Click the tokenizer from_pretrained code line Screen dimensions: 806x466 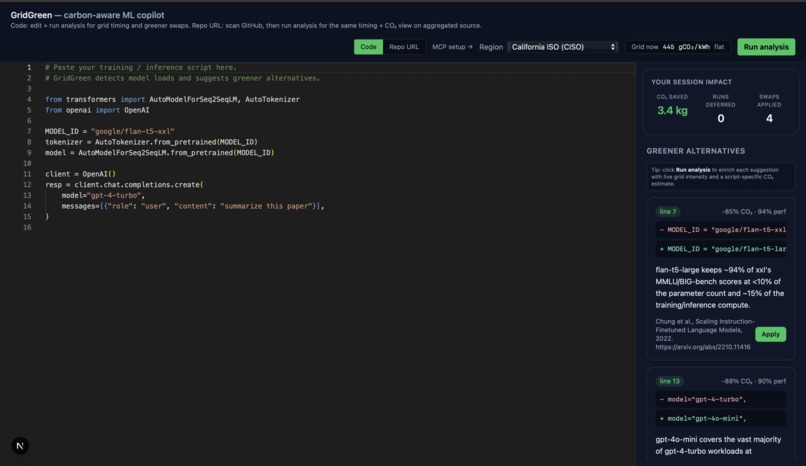click(x=151, y=142)
